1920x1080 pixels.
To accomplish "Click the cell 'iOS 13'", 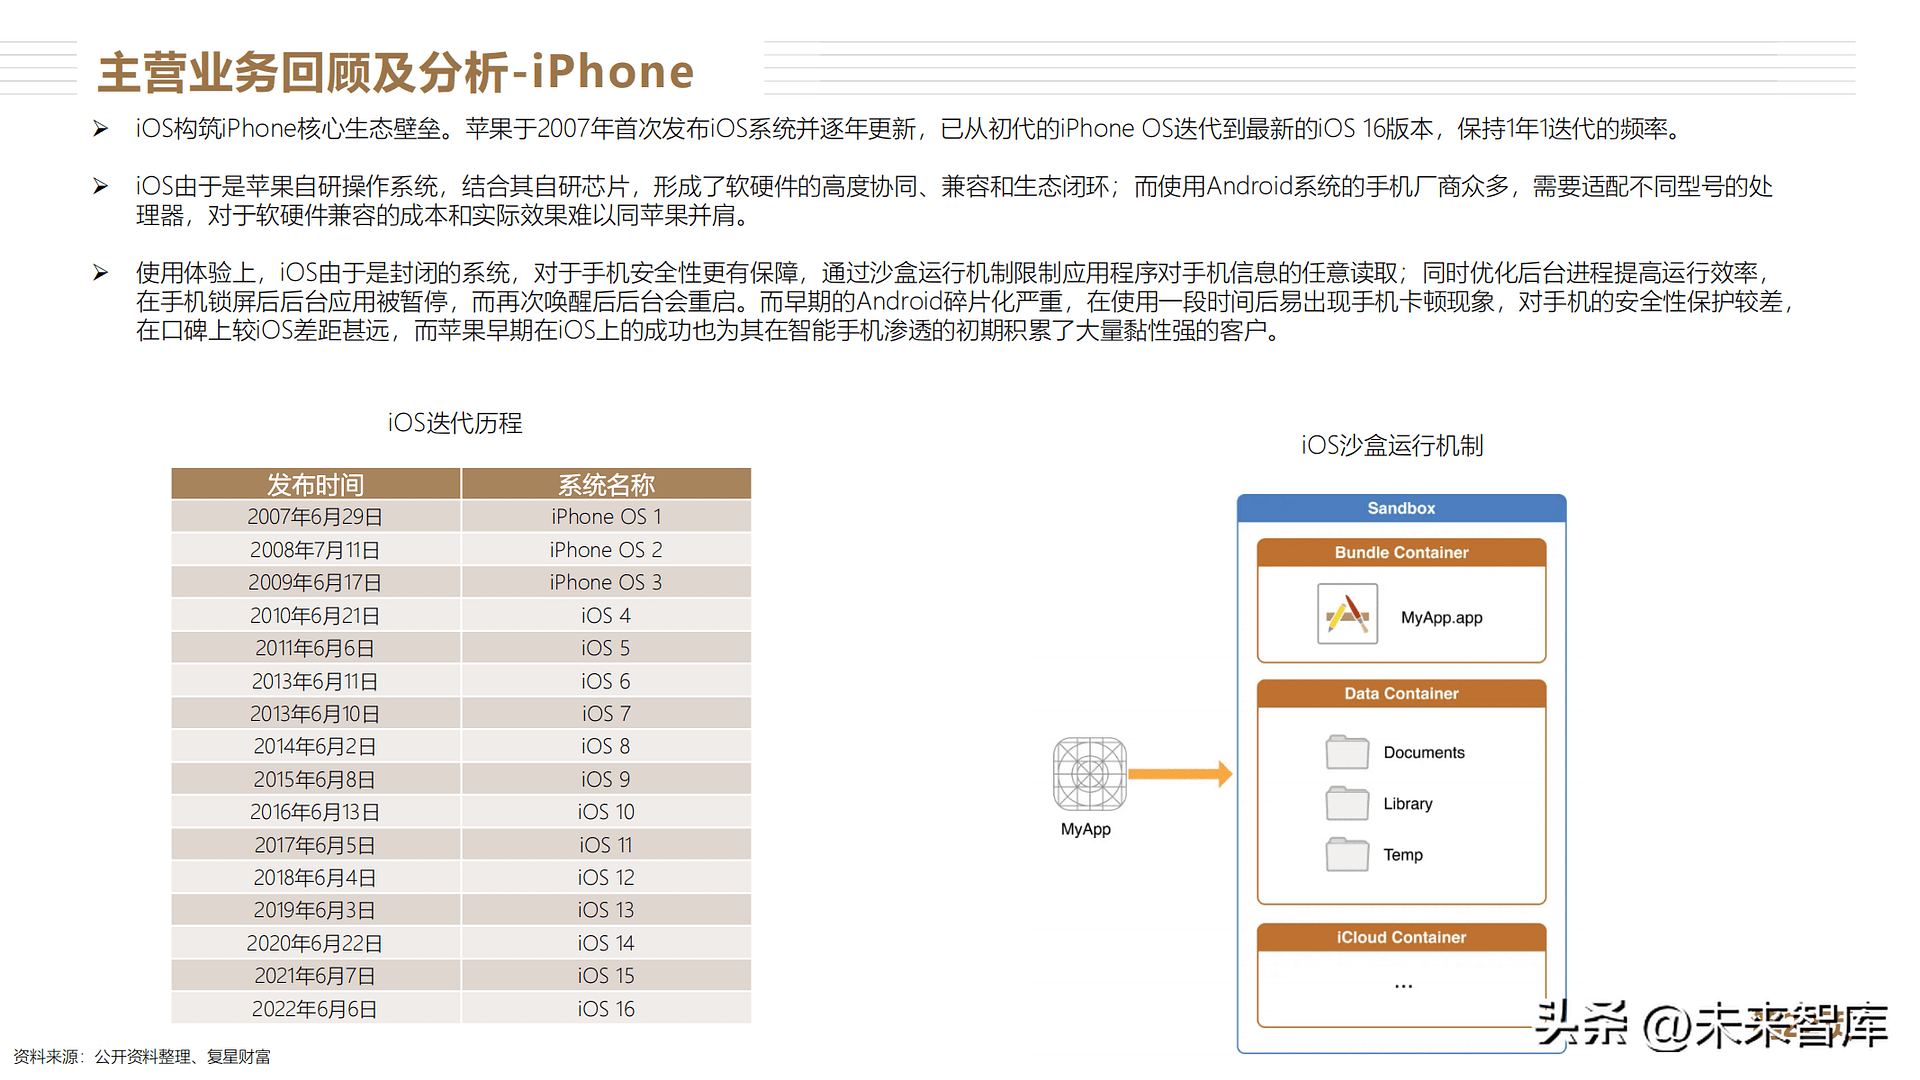I will [606, 910].
